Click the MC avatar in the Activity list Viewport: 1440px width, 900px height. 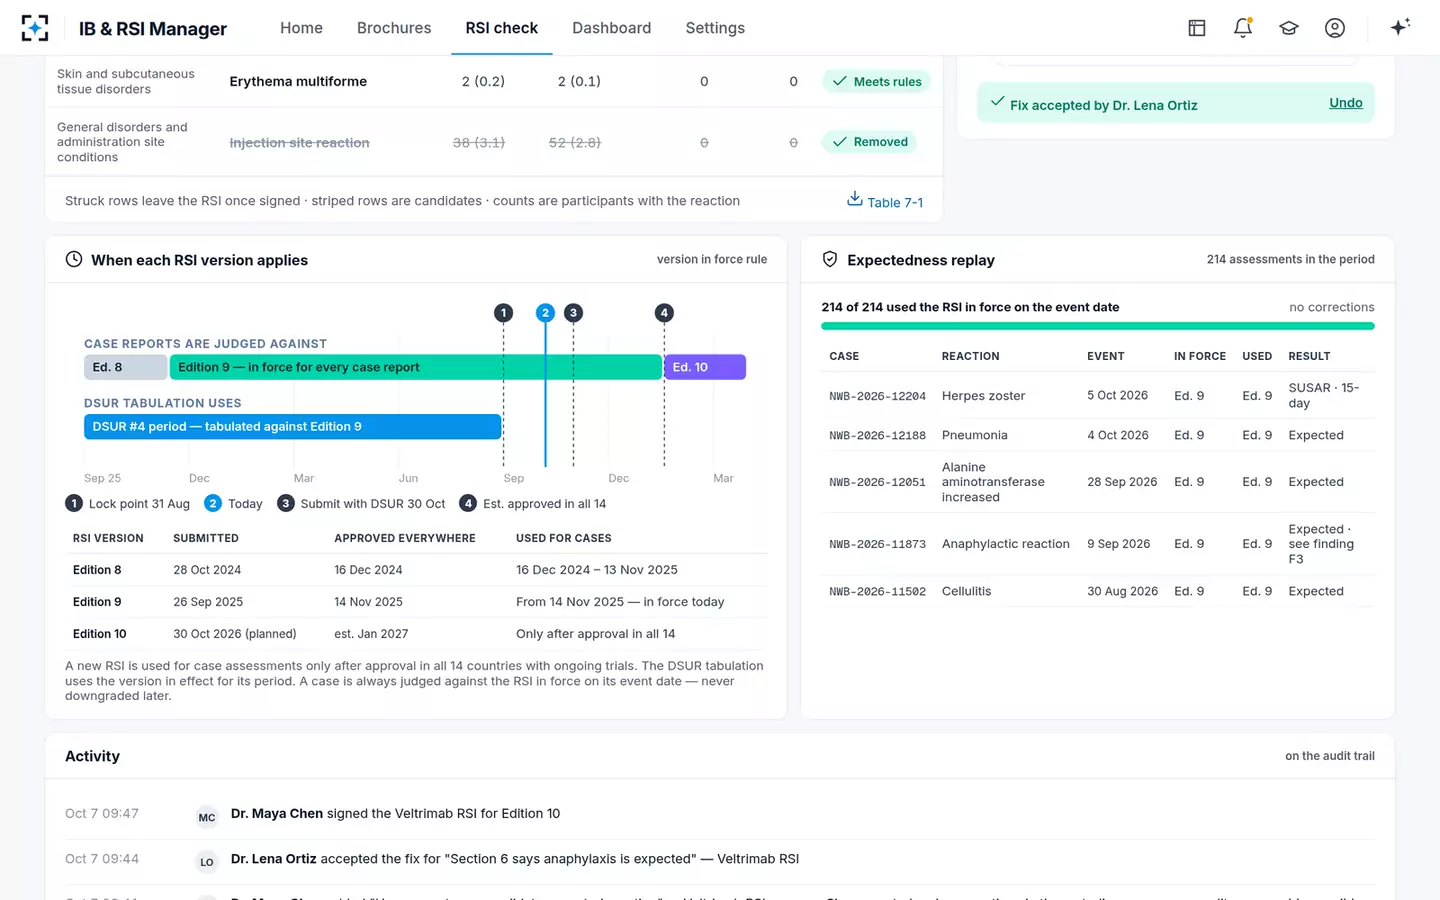click(x=207, y=817)
